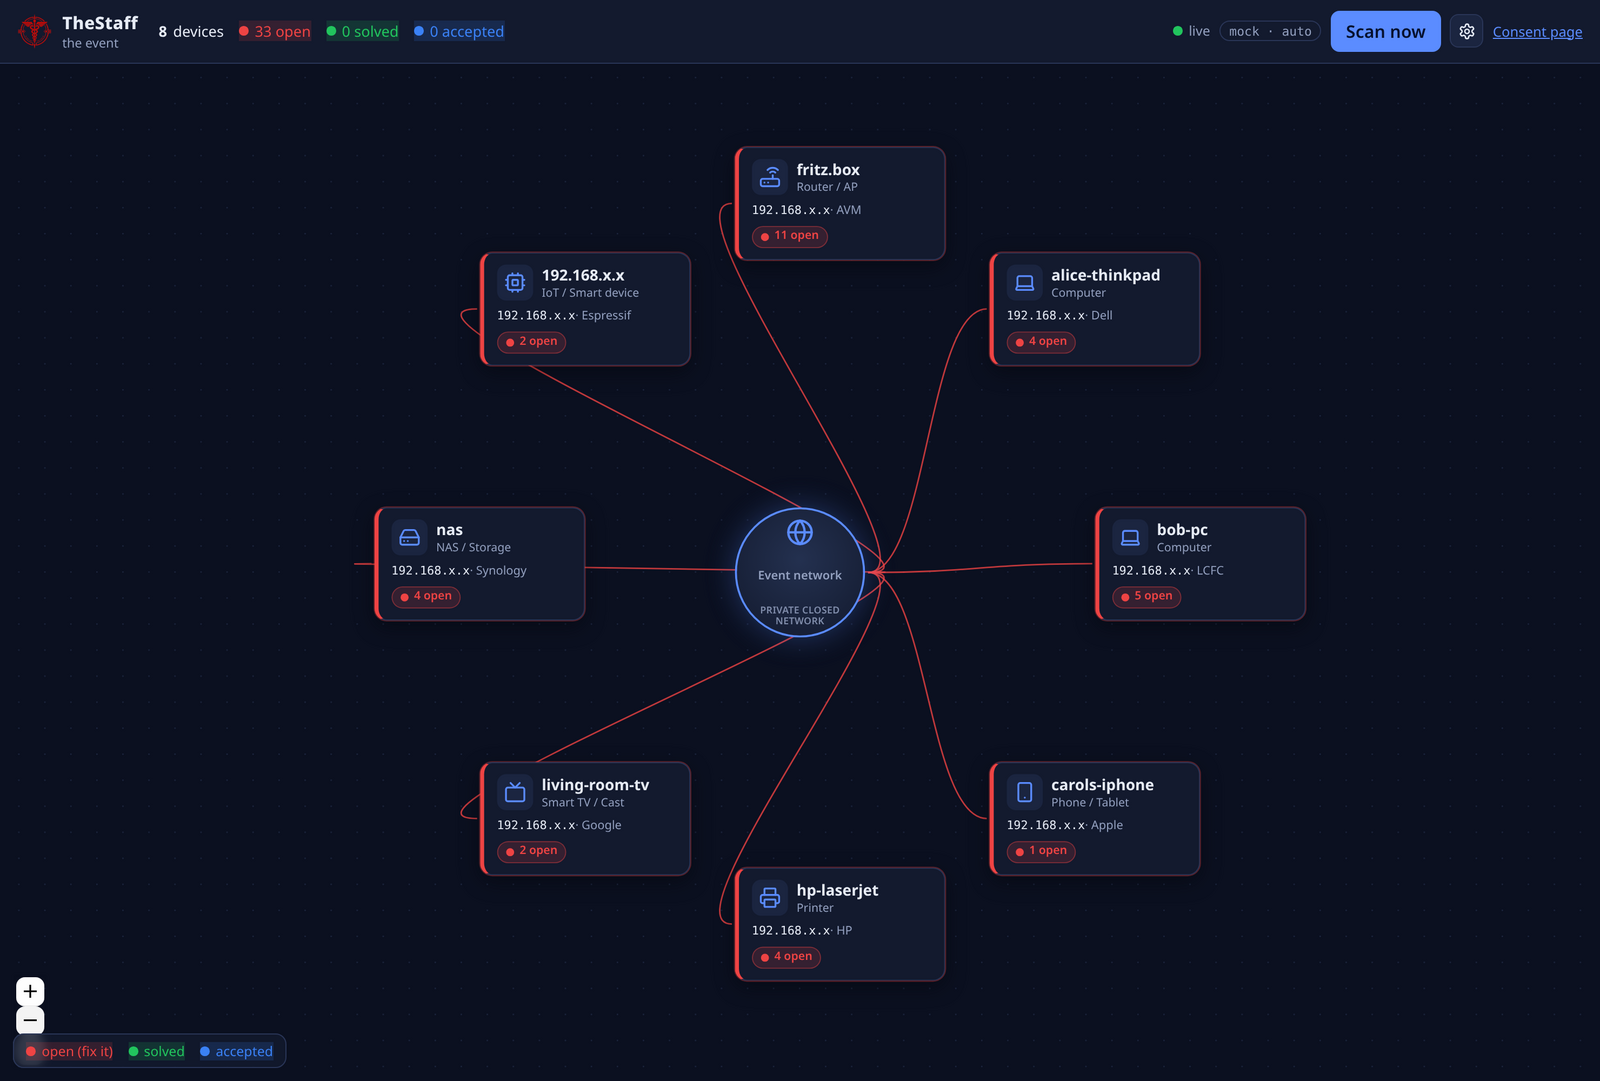Open the 4 open badge on nas
Screen dimensions: 1600x1081
click(x=426, y=596)
